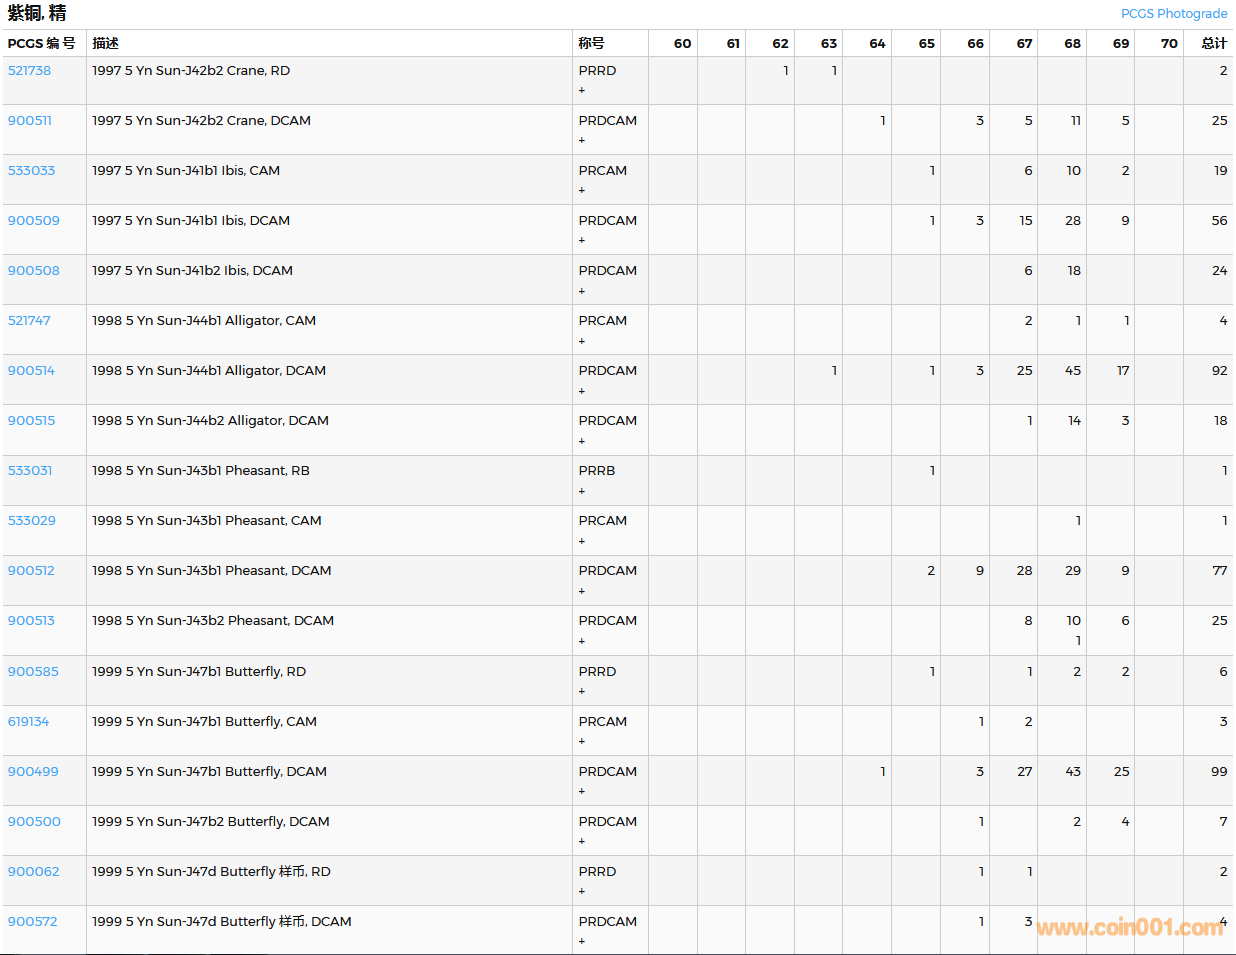1236x955 pixels.
Task: Click the PCGS 编号 column header
Action: (41, 43)
